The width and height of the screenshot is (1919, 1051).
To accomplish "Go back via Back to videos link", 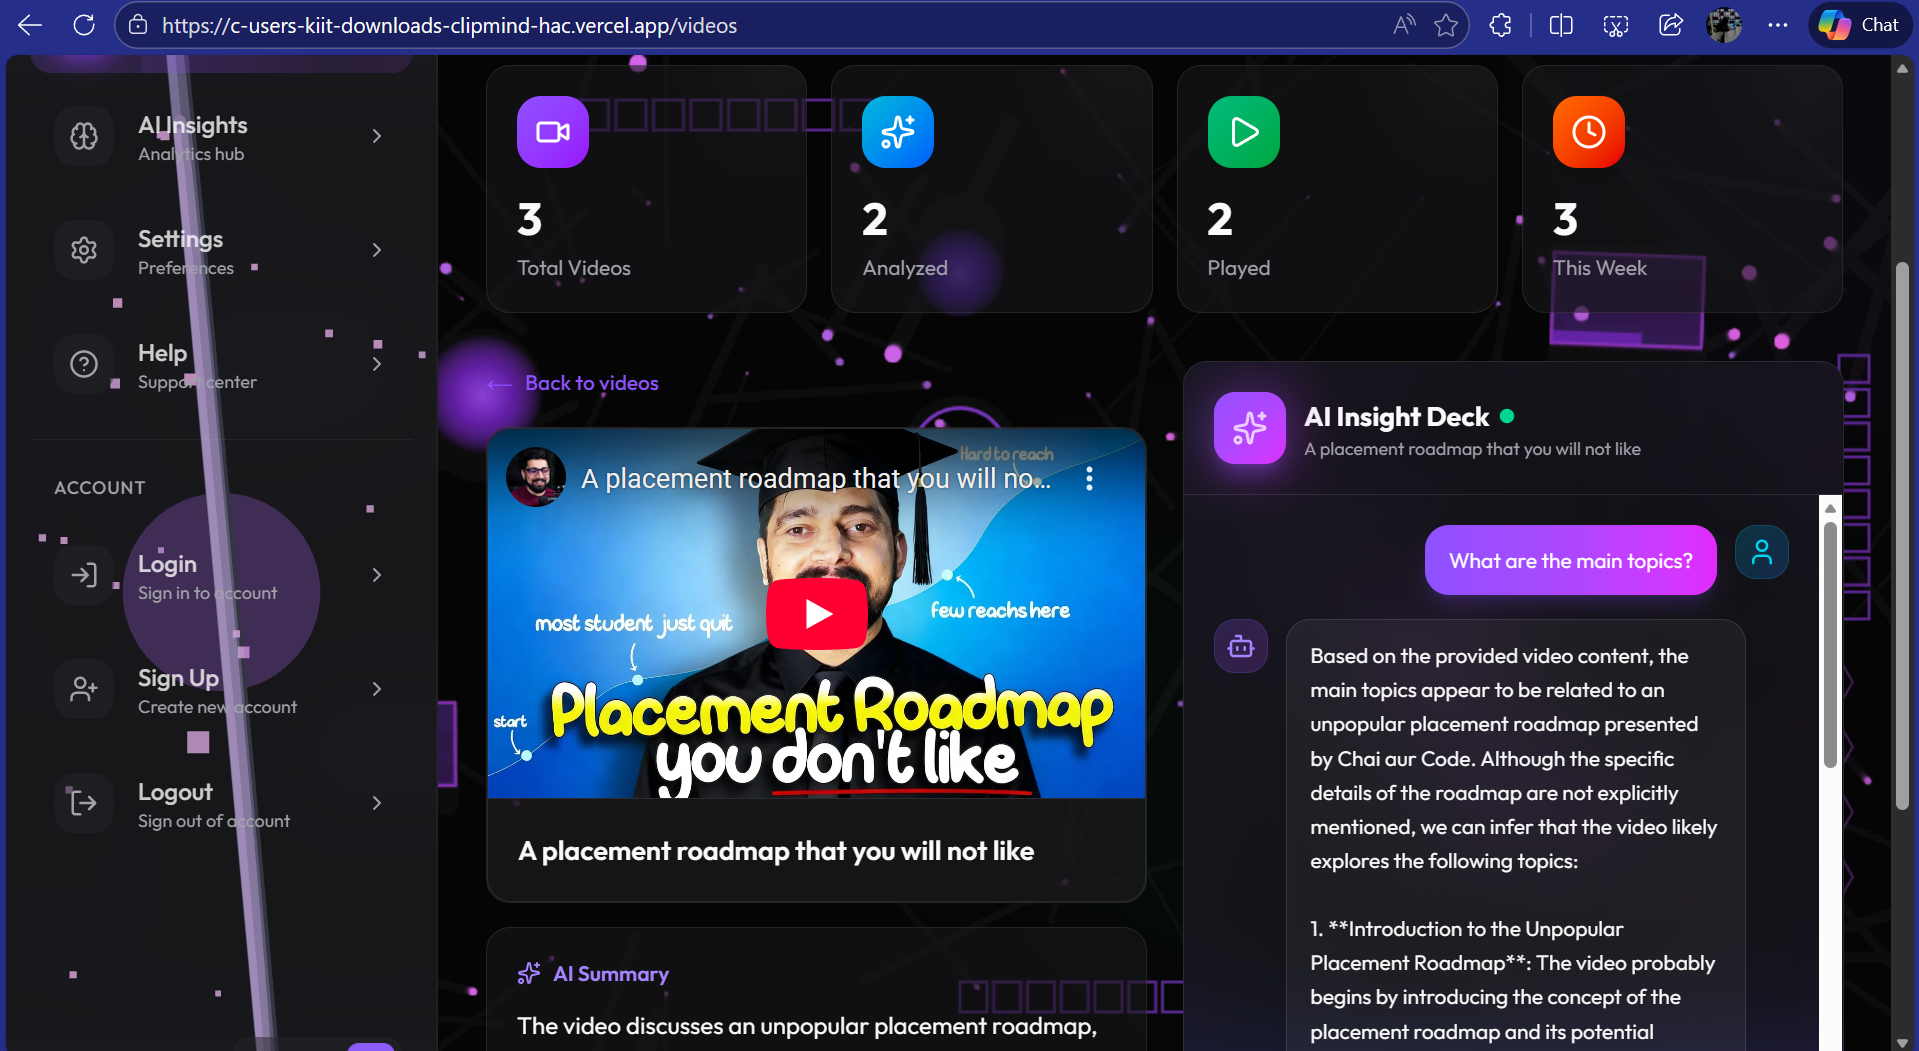I will click(573, 383).
